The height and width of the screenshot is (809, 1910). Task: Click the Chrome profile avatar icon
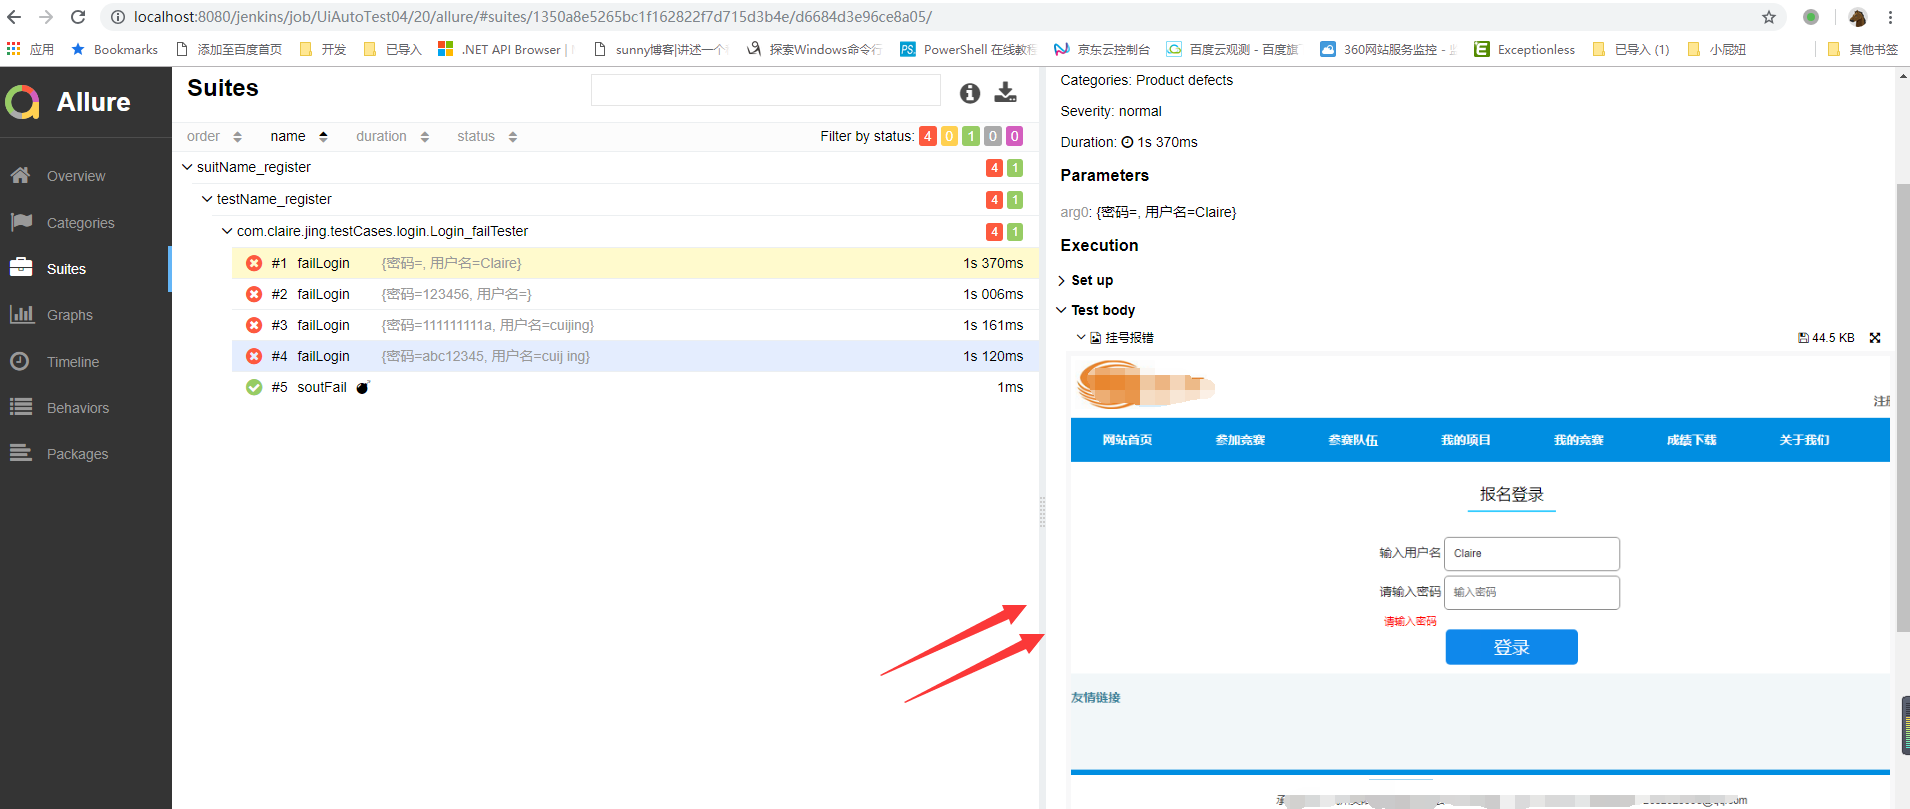1858,17
